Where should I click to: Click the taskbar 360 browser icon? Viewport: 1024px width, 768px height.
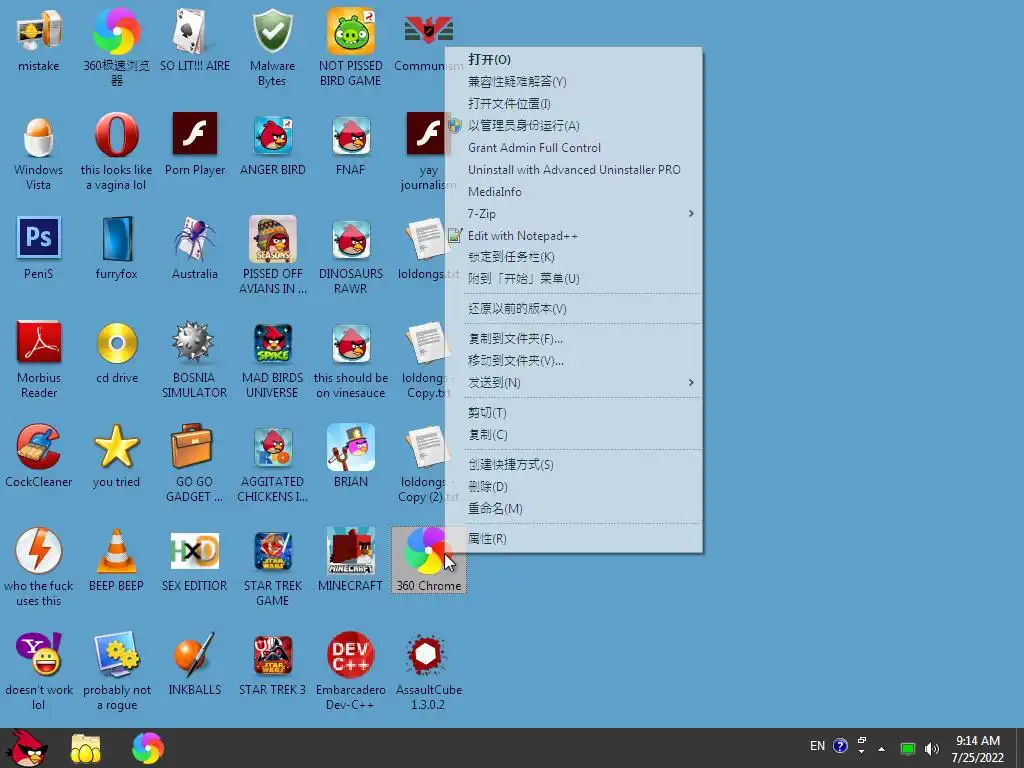(148, 748)
